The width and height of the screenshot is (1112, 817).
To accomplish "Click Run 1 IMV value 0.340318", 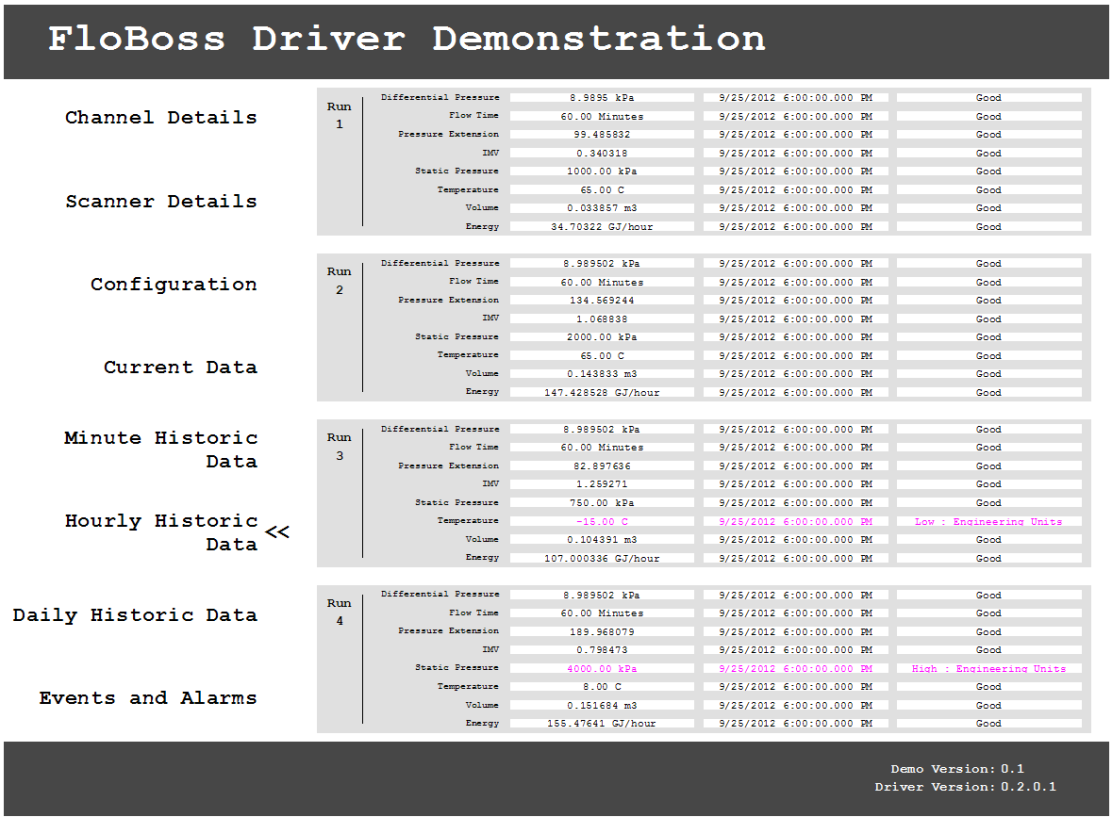I will [x=601, y=153].
